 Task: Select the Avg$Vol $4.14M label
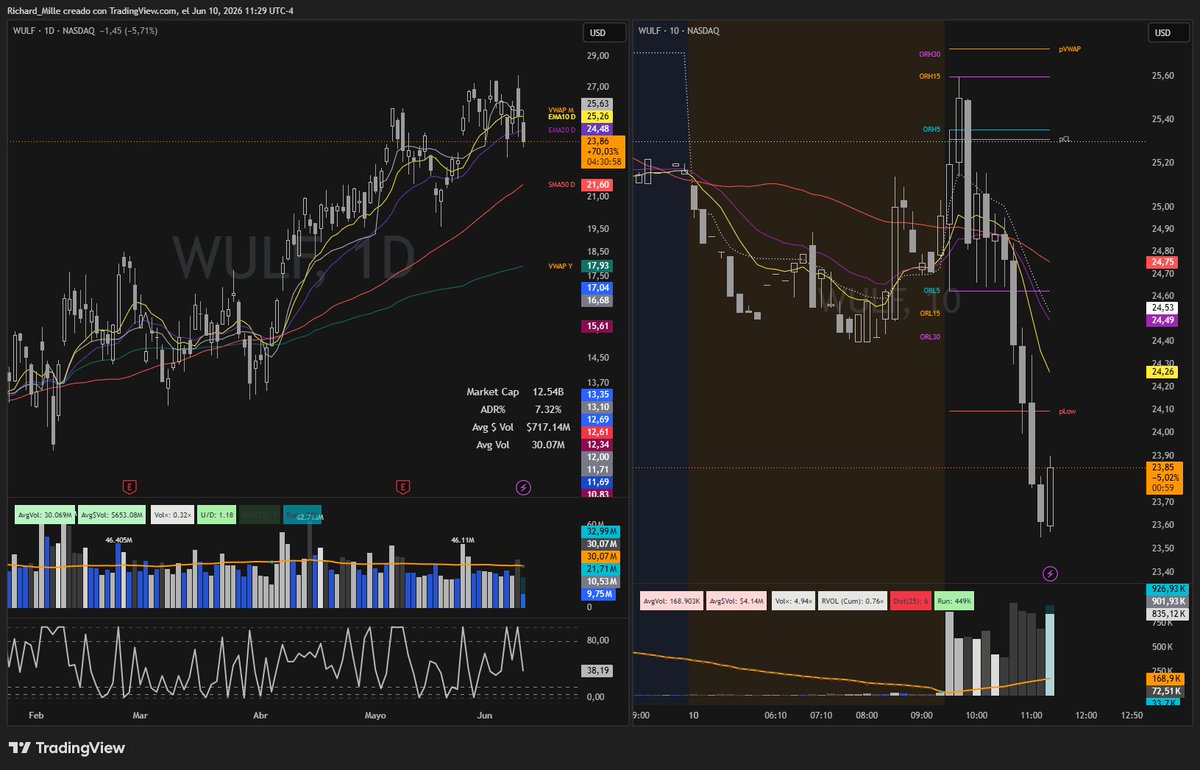pyautogui.click(x=736, y=602)
